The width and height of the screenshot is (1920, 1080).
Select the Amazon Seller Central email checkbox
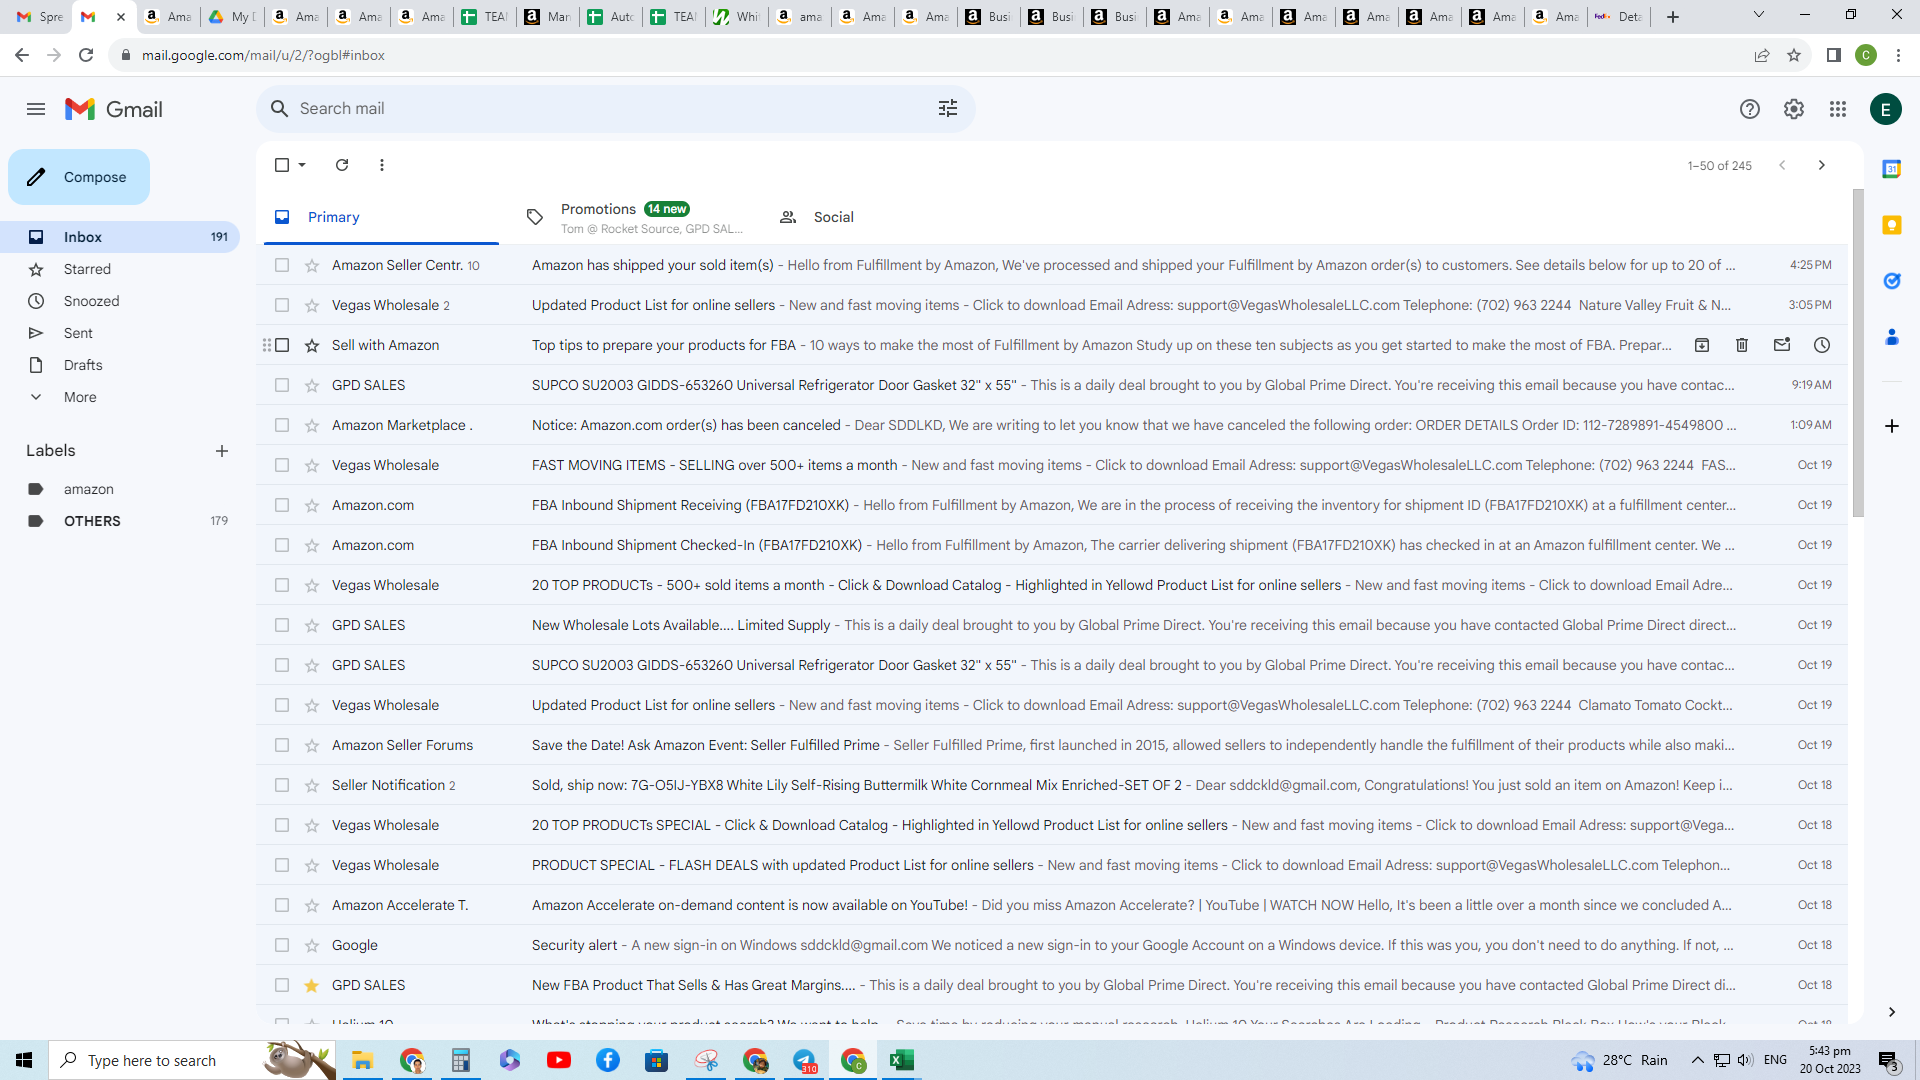coord(282,265)
